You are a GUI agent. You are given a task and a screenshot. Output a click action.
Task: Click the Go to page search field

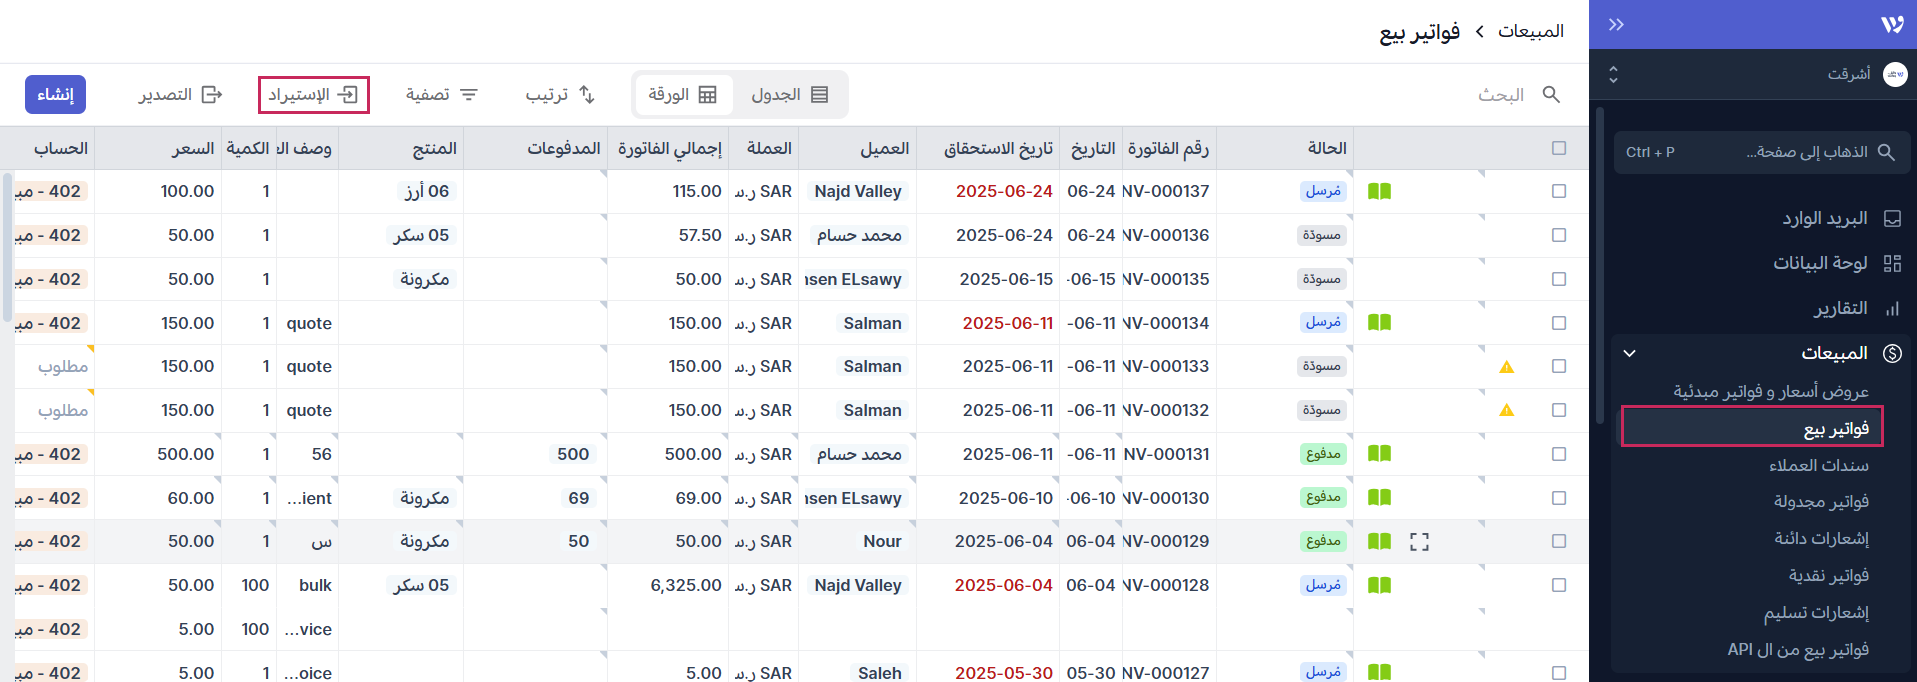[1761, 152]
